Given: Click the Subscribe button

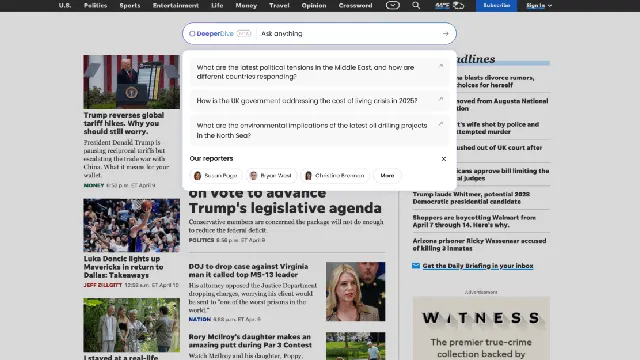Looking at the screenshot, I should click(496, 5).
